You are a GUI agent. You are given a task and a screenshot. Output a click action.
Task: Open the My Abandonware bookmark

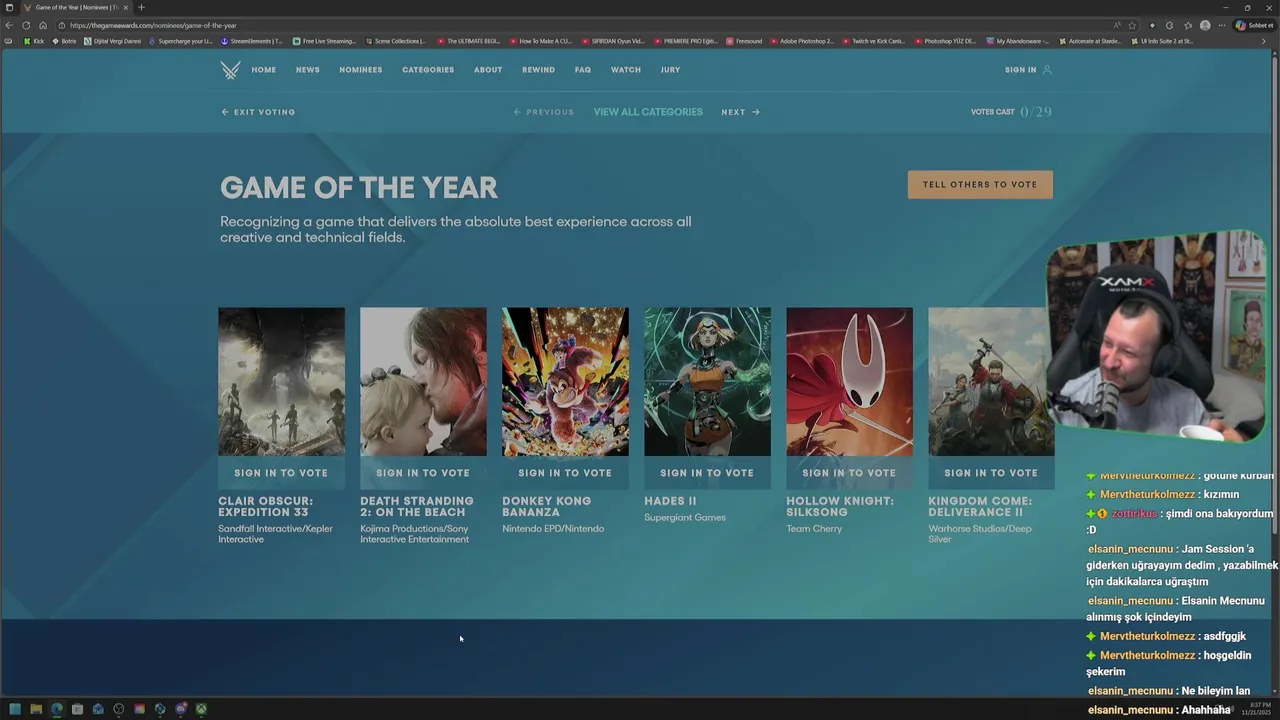pyautogui.click(x=1018, y=41)
